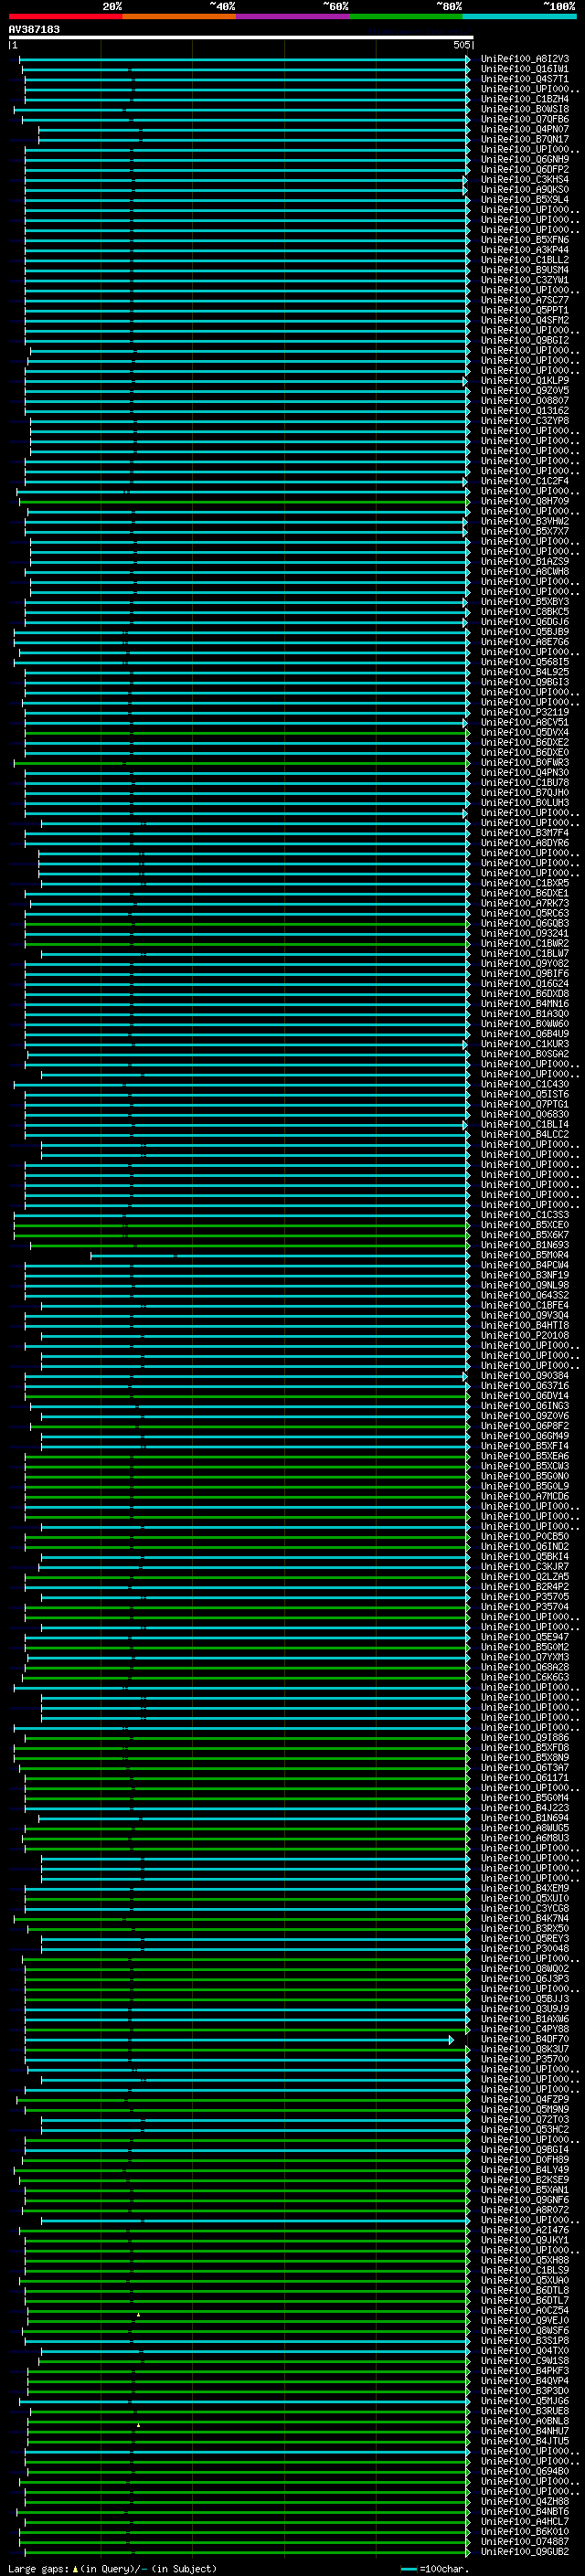
Task: Click the UniRef100_B5XFD8 hit name
Action: click(x=525, y=1747)
